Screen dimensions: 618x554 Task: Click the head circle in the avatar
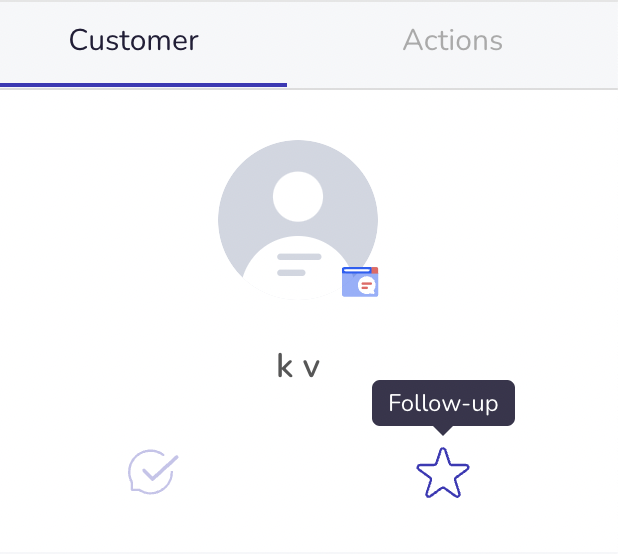pyautogui.click(x=298, y=197)
